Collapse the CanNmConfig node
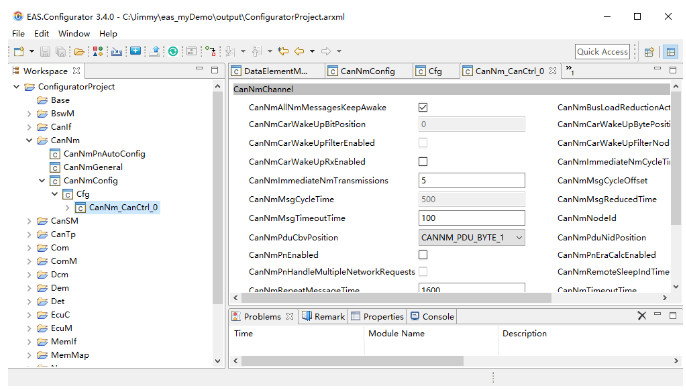Image resolution: width=686 pixels, height=390 pixels. (42, 181)
